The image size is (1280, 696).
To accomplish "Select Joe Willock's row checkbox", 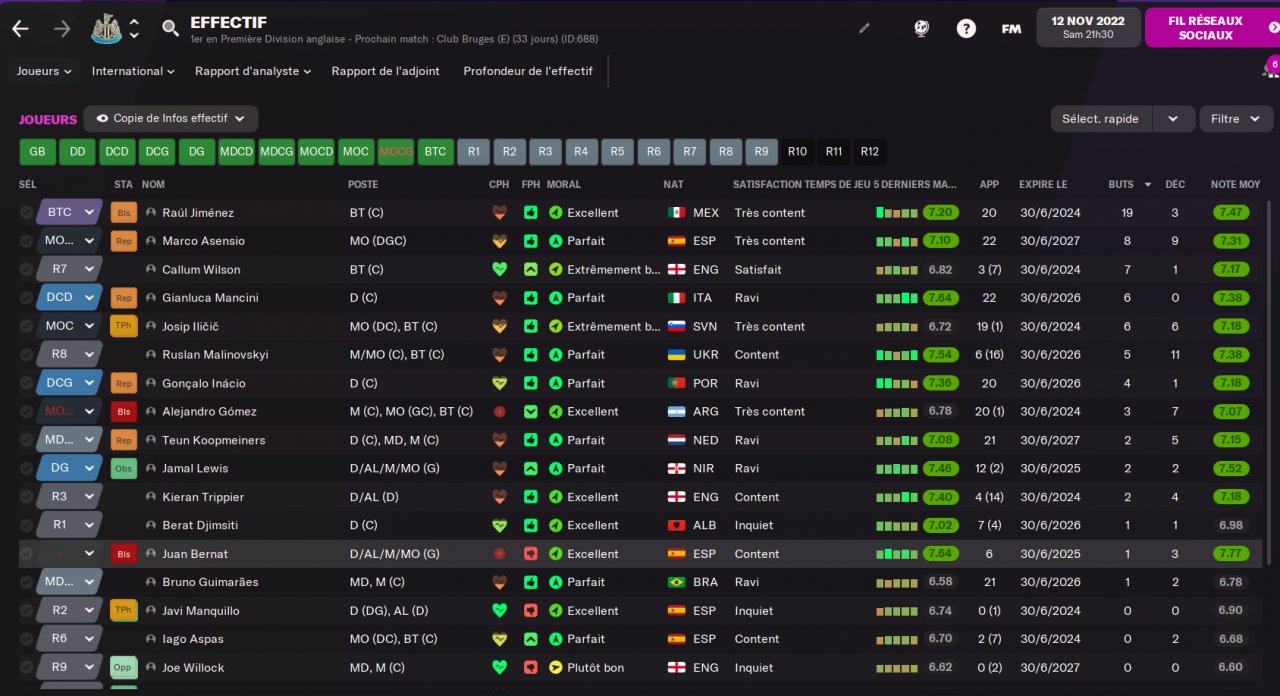I will click(26, 667).
